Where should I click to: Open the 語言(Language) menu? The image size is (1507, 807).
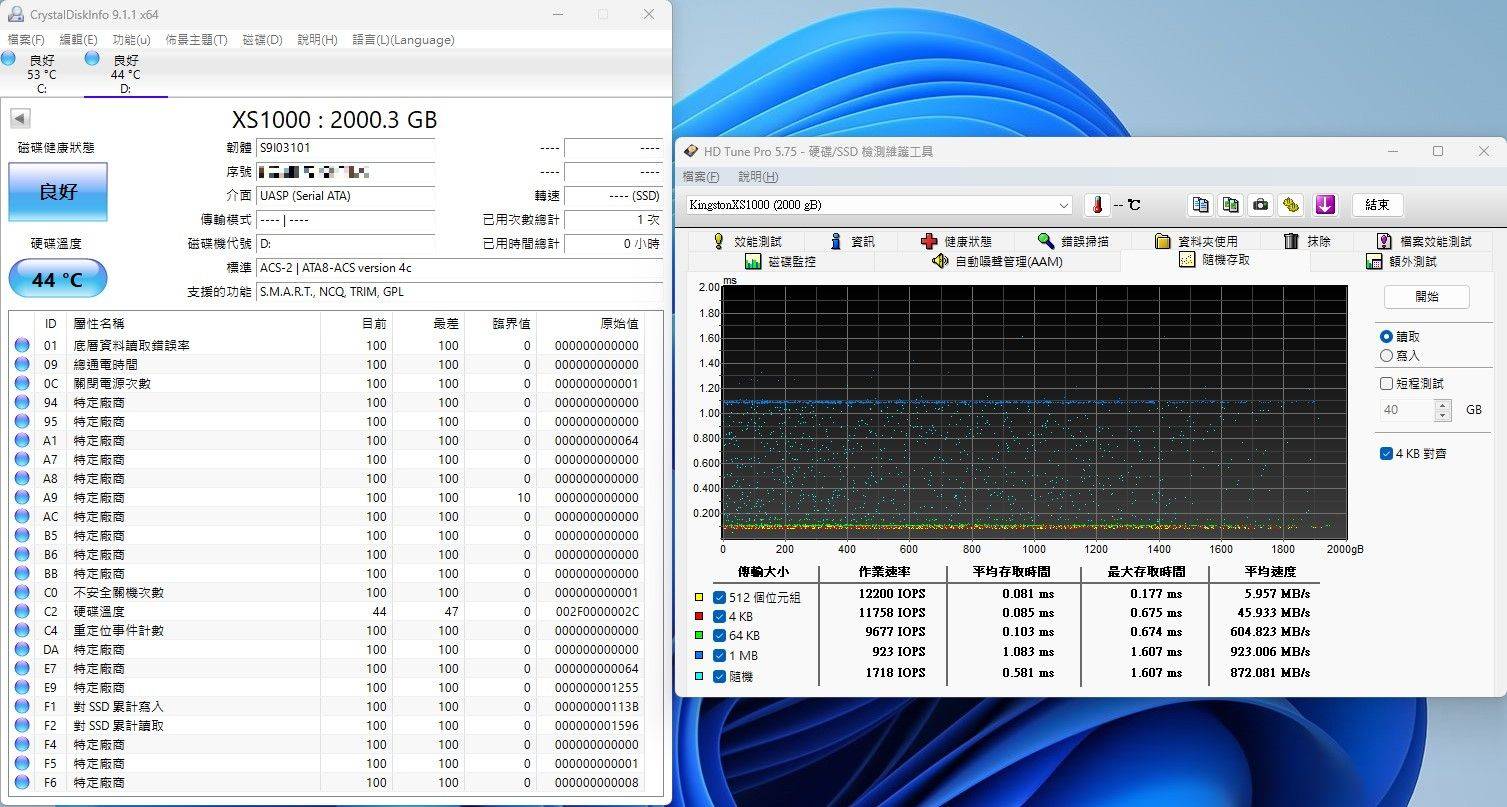pos(403,40)
